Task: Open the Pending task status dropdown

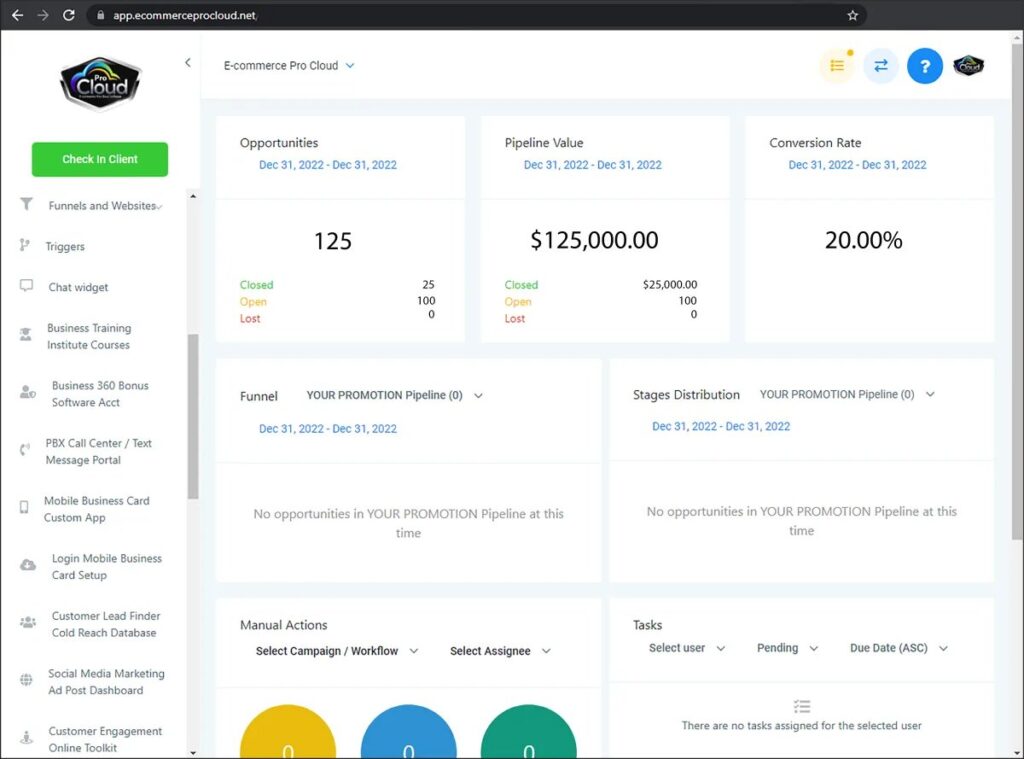Action: [787, 648]
